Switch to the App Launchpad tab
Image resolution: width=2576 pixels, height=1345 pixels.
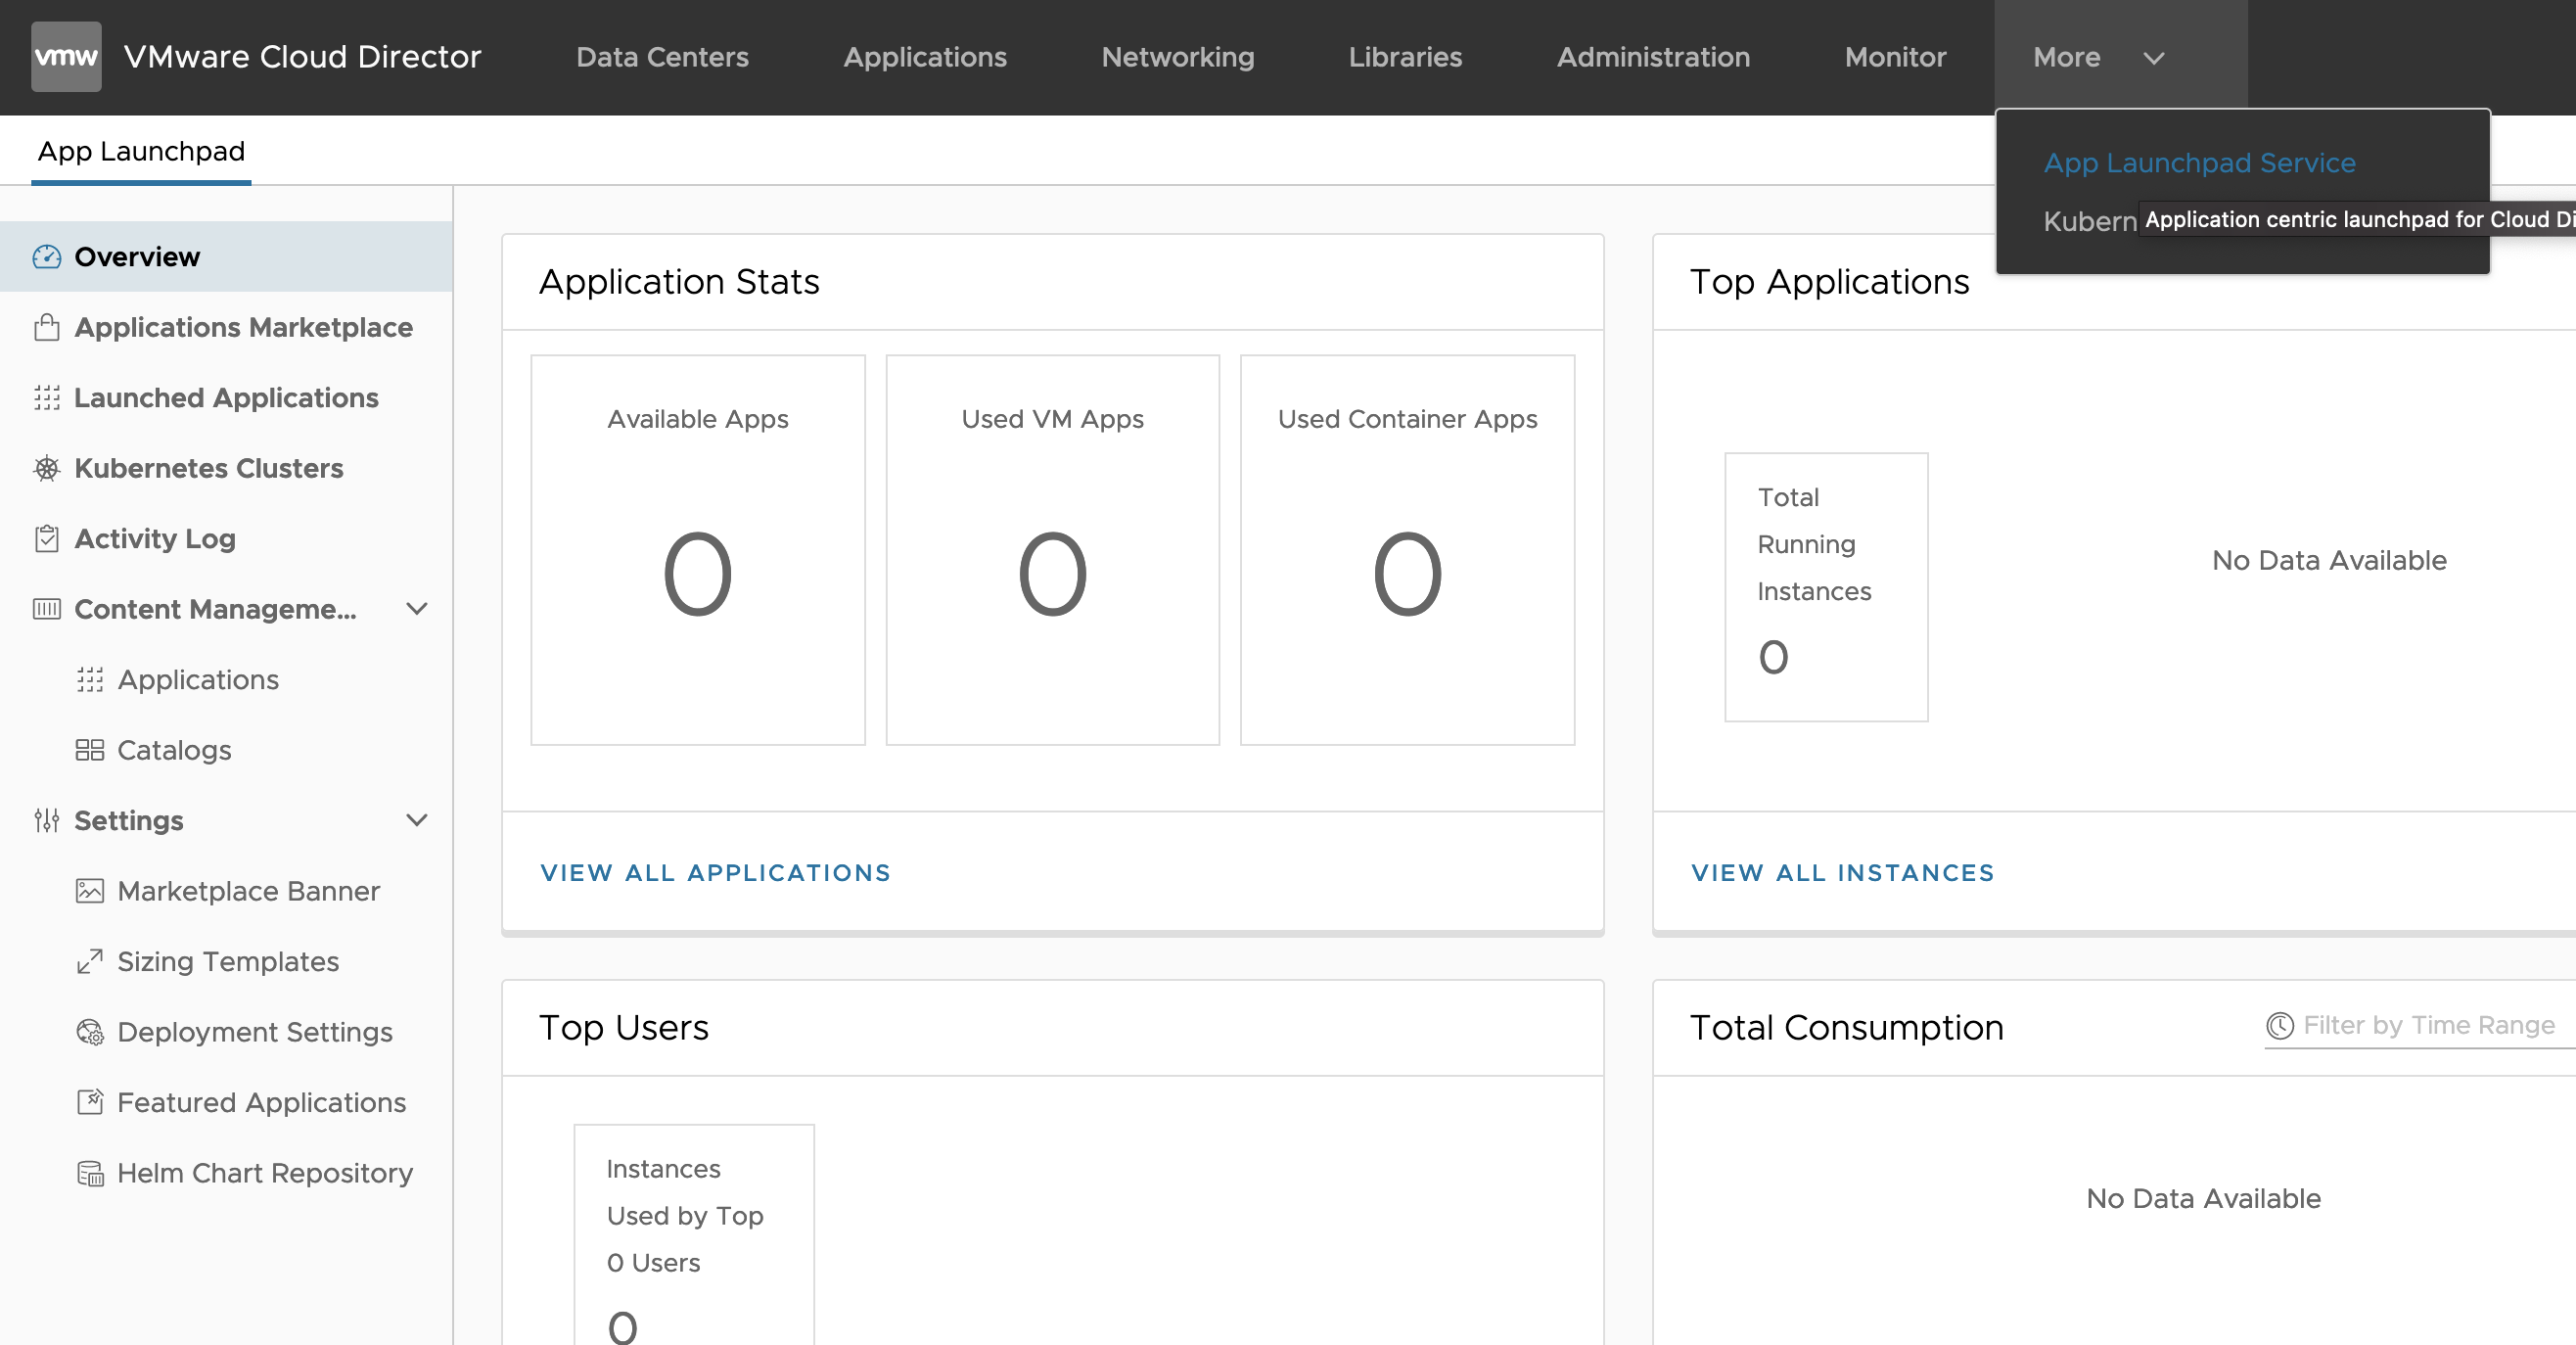(x=141, y=151)
